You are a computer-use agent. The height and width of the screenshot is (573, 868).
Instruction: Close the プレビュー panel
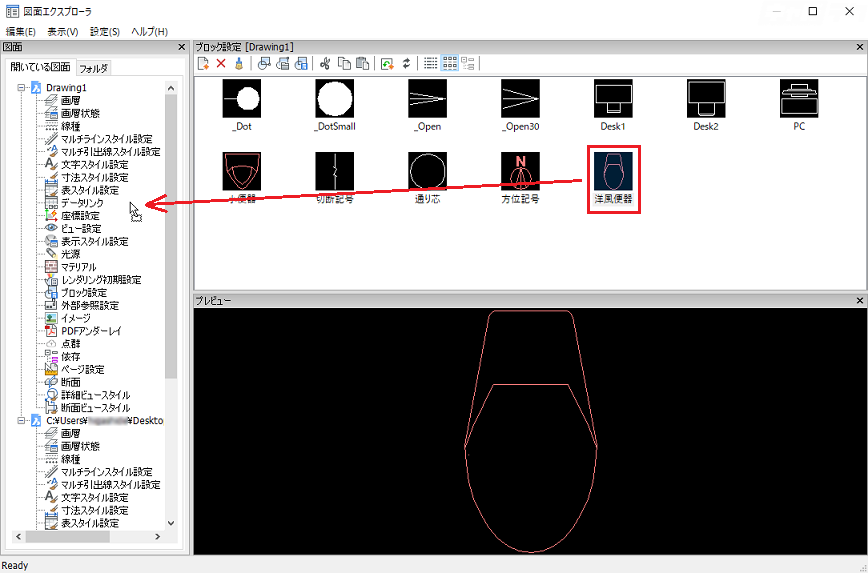click(x=860, y=301)
